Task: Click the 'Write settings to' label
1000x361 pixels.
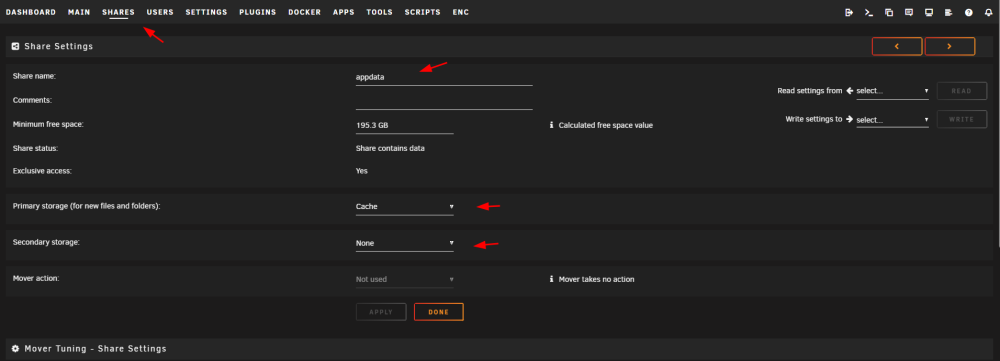Action: [814, 119]
